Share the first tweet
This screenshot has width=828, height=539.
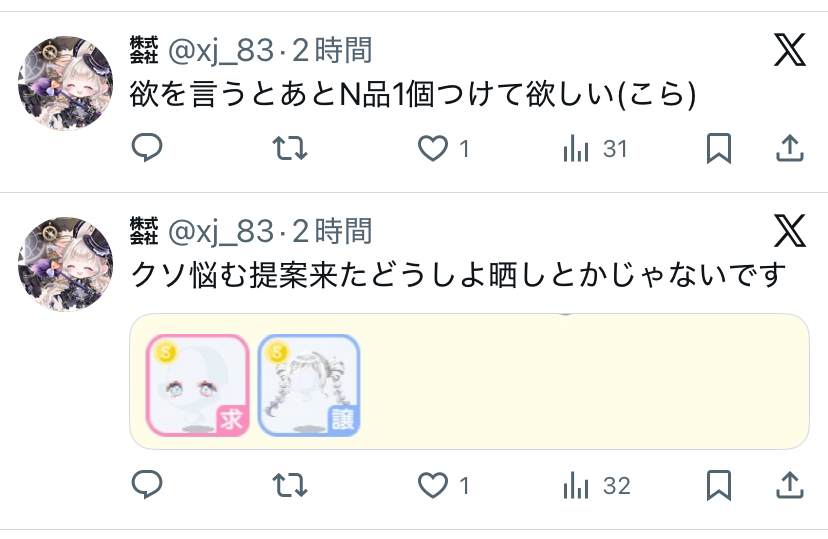[x=789, y=148]
